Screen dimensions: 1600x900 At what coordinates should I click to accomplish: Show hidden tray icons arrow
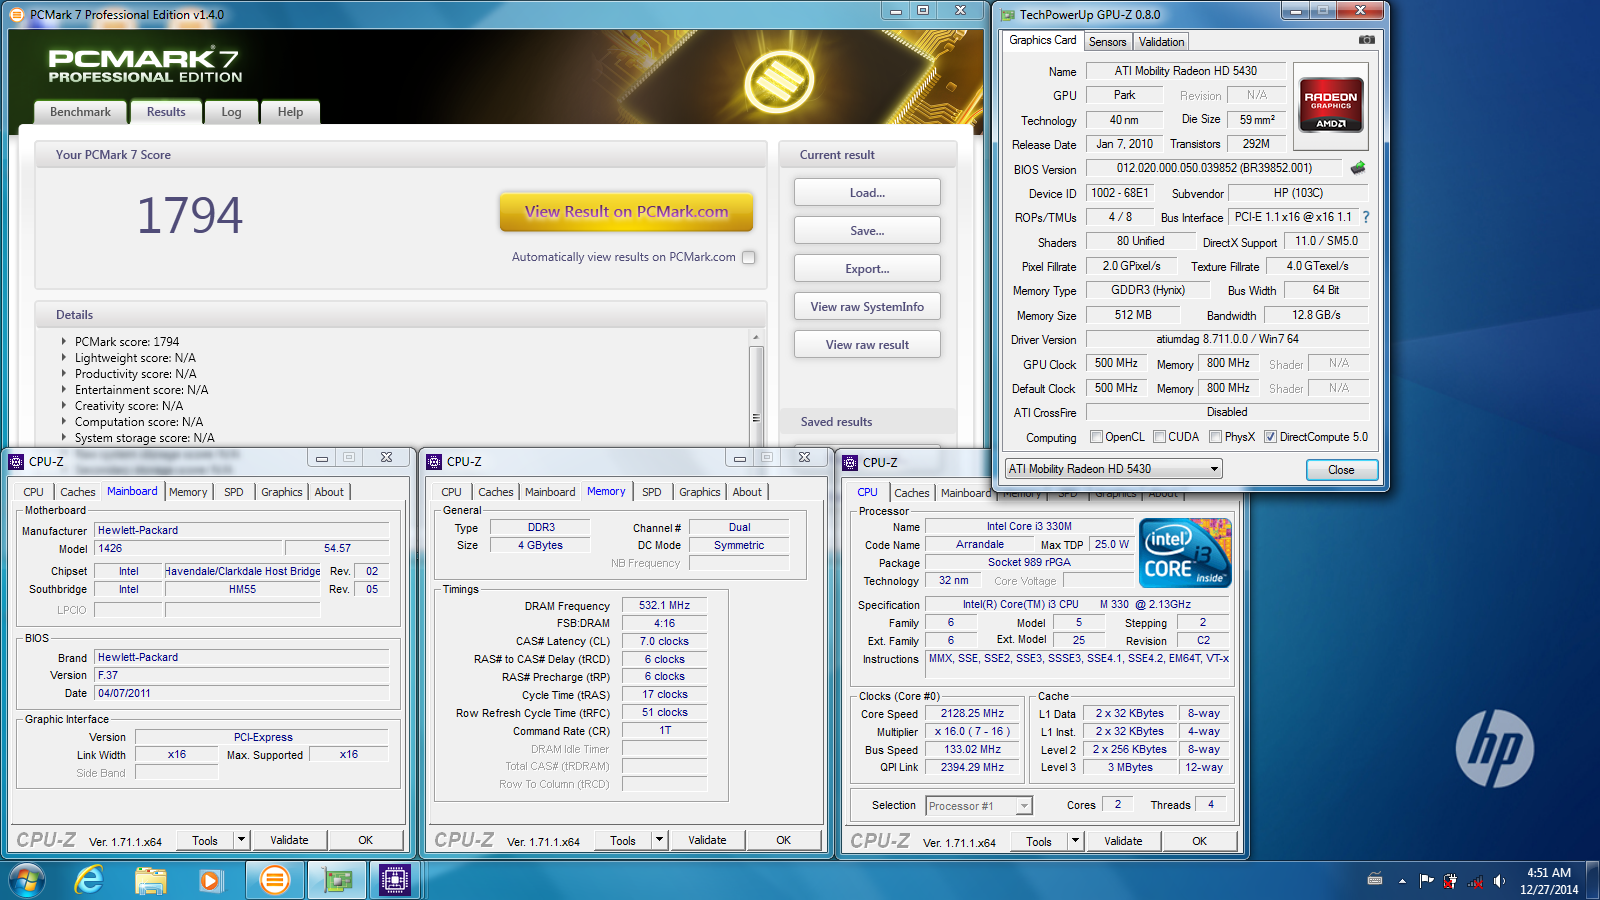pyautogui.click(x=1402, y=881)
